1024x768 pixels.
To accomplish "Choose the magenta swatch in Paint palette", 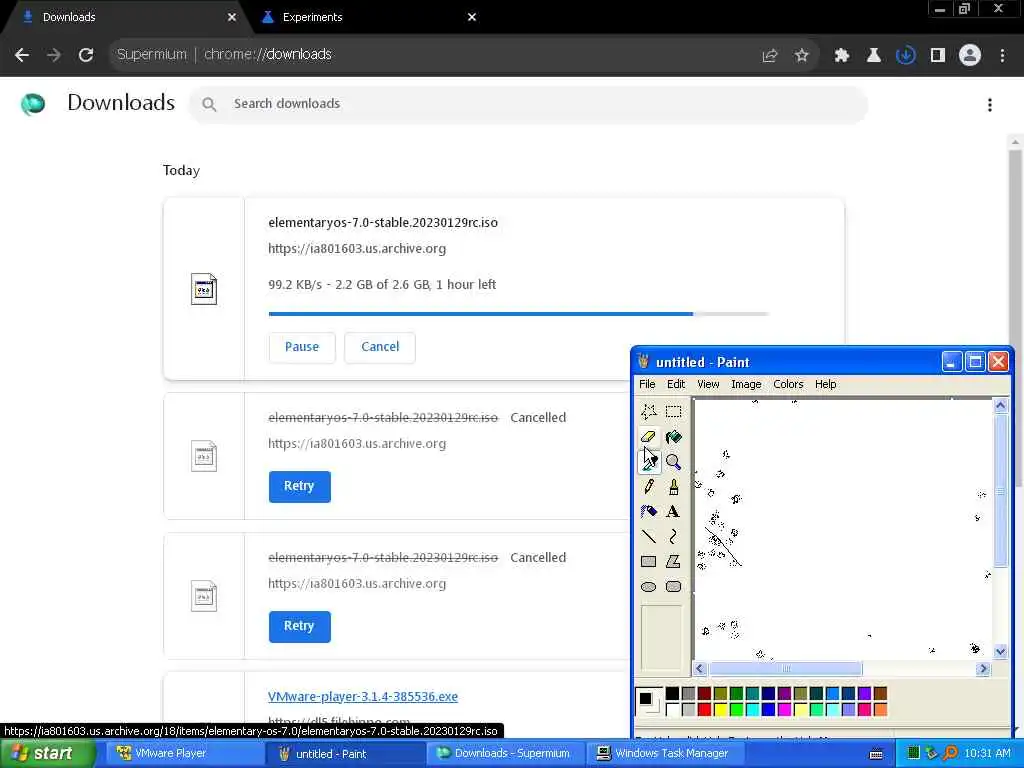I will (784, 709).
